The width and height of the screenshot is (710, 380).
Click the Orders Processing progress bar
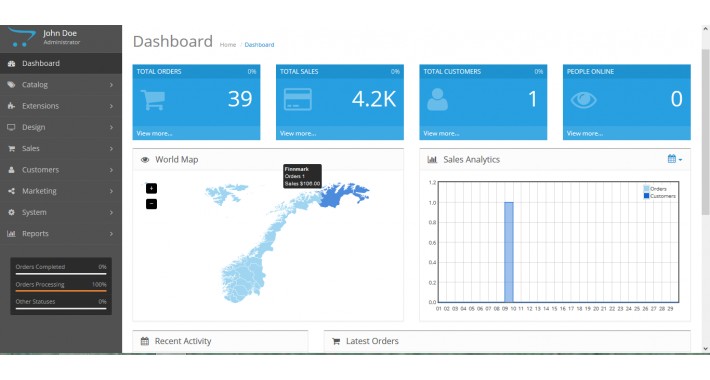click(x=61, y=291)
